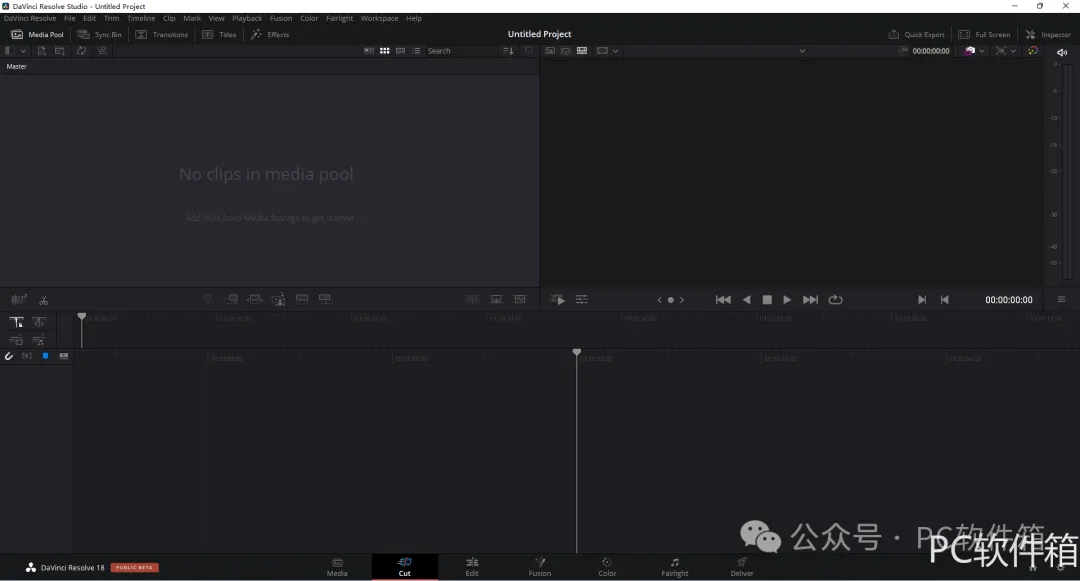The image size is (1080, 581).
Task: Toggle the Inspector panel
Action: click(x=1048, y=34)
